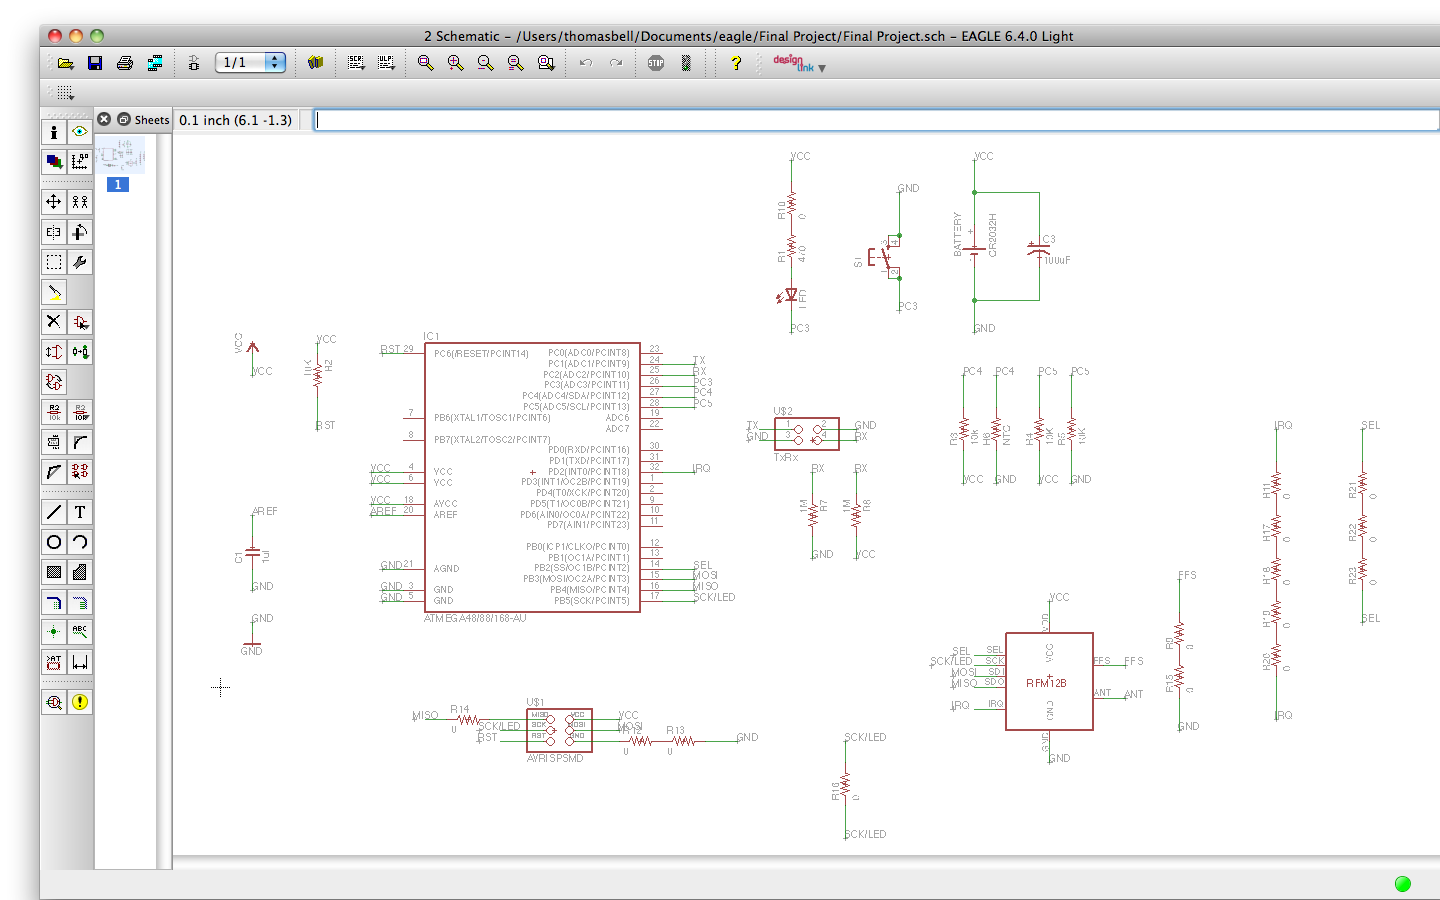
Task: Select the Info tool
Action: point(52,131)
